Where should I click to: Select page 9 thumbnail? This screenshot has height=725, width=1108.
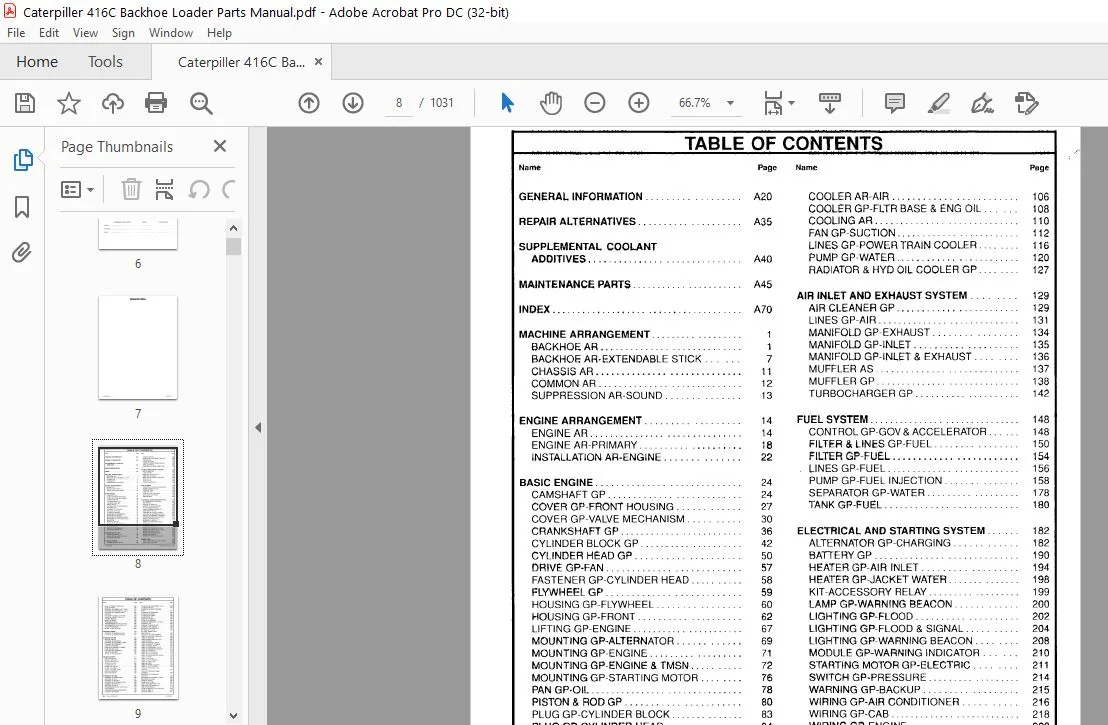click(138, 648)
